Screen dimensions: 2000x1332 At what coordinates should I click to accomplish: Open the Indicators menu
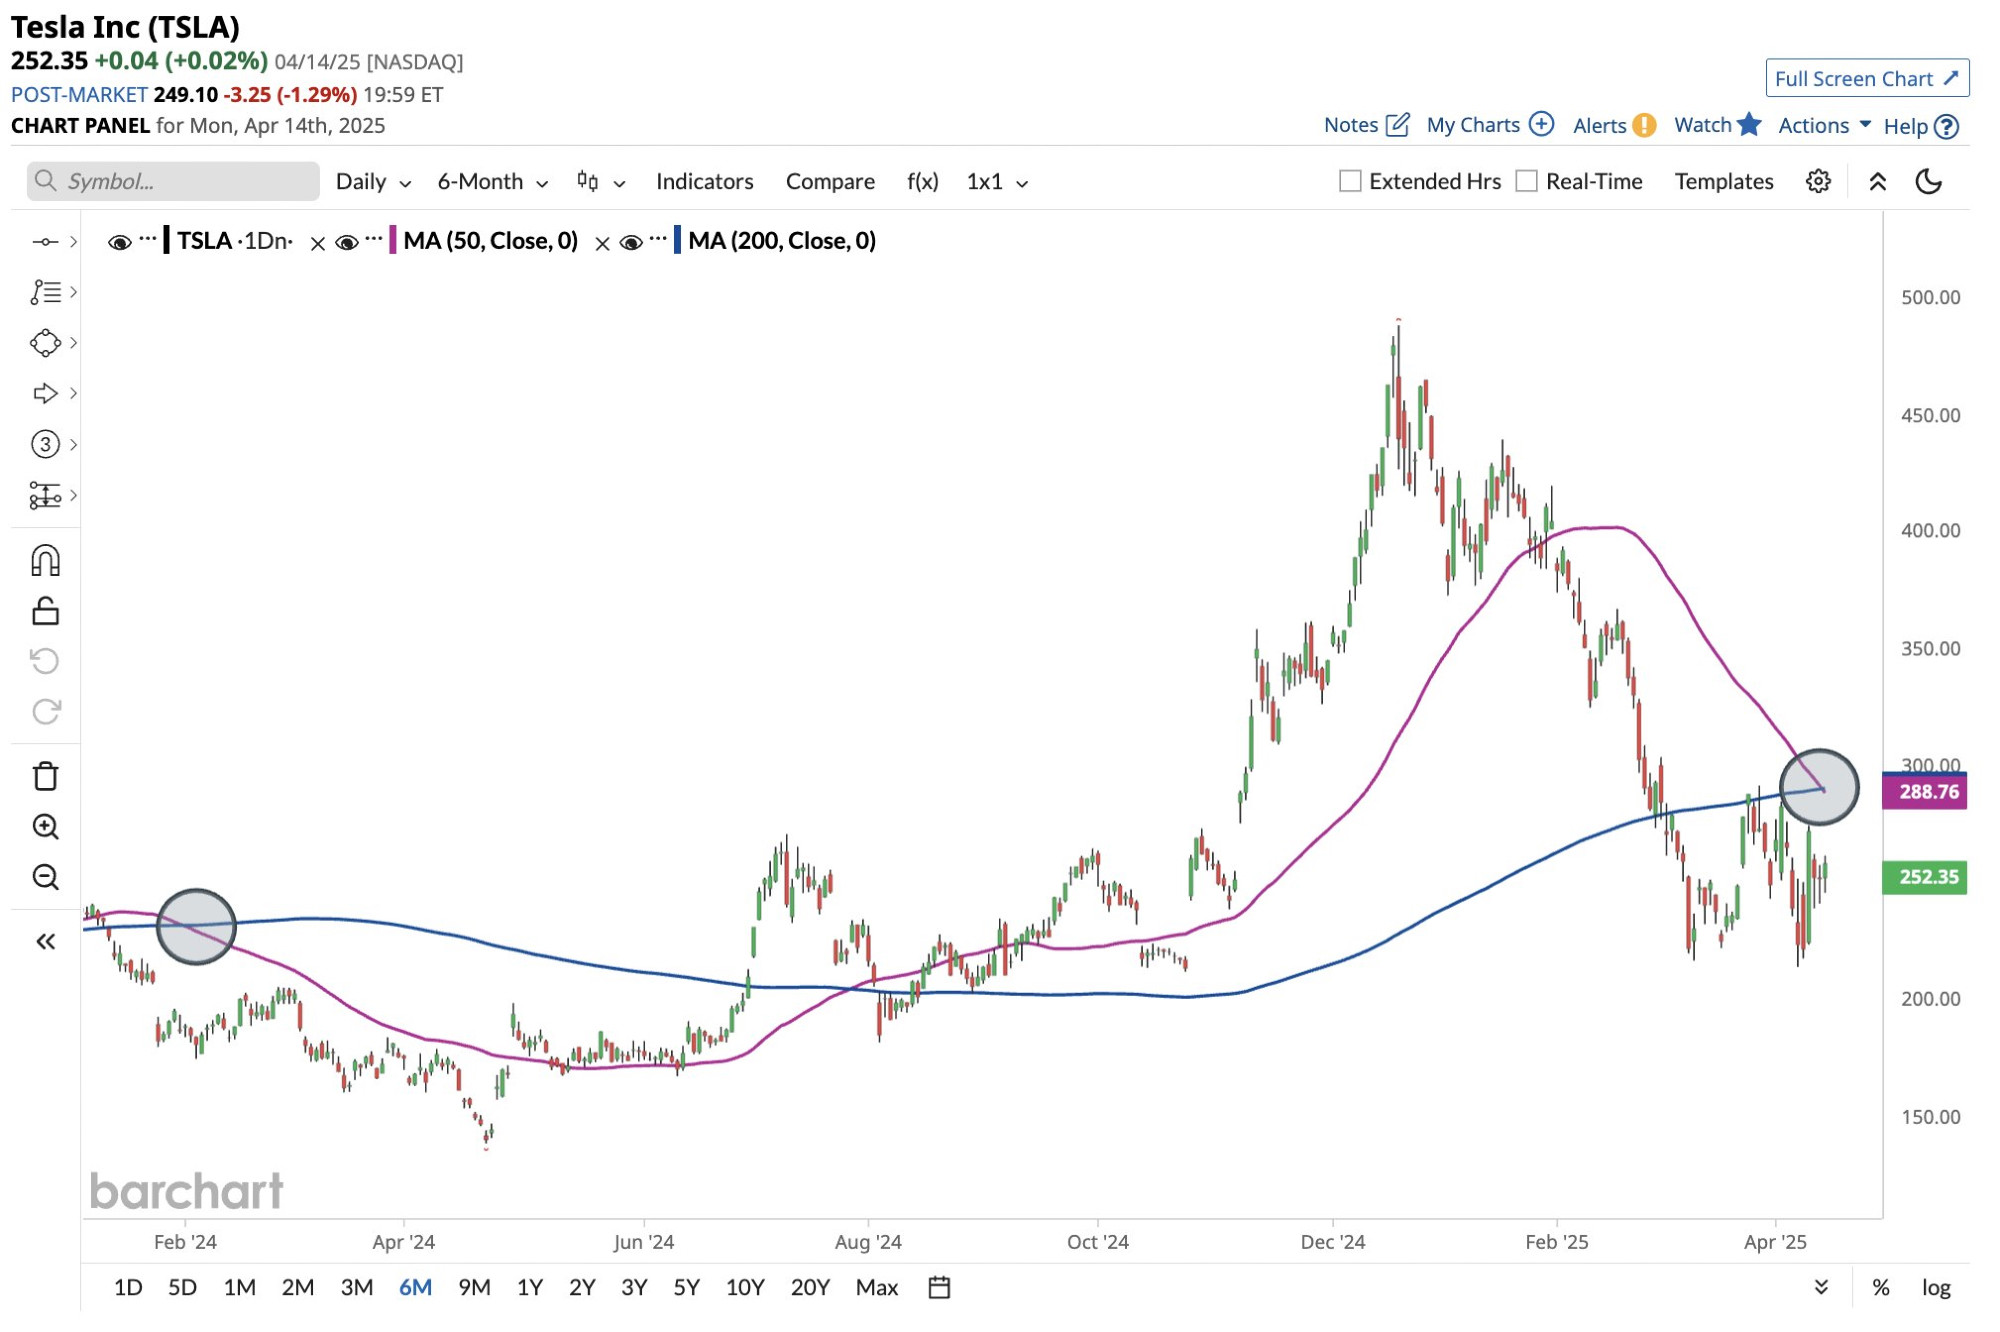click(x=704, y=181)
